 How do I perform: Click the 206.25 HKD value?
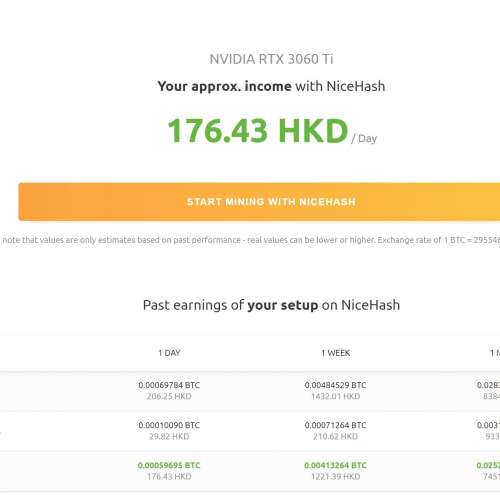pos(169,396)
